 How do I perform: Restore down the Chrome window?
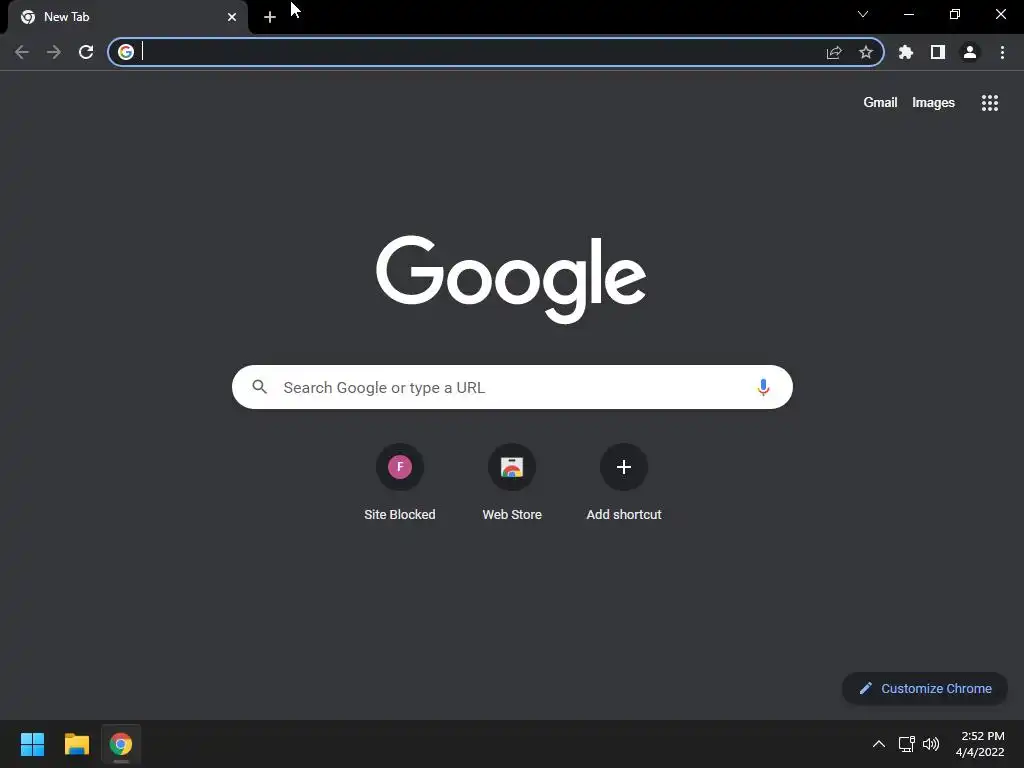click(x=955, y=14)
